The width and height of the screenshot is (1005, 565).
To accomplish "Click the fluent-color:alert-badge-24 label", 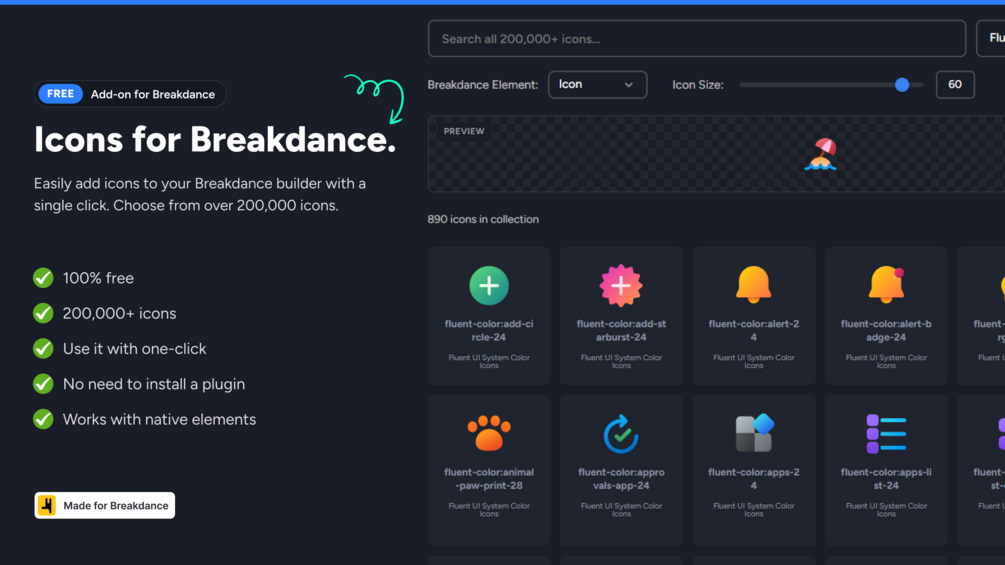I will pos(886,331).
